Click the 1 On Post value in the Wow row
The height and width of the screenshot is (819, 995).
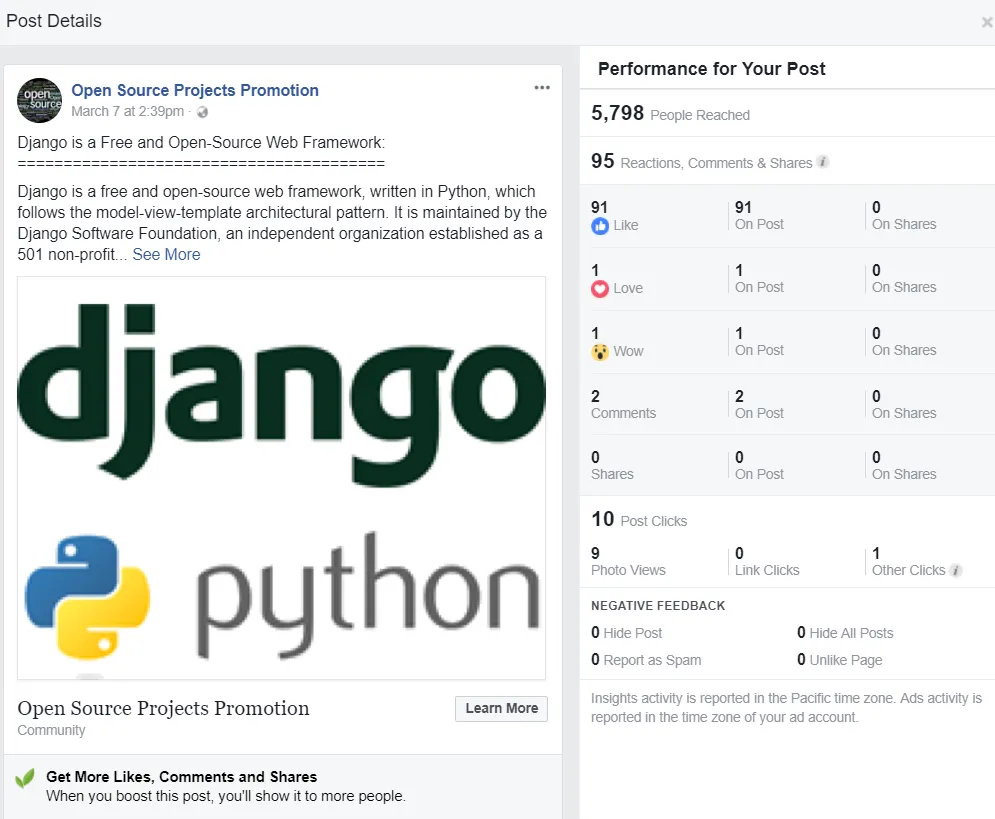759,341
